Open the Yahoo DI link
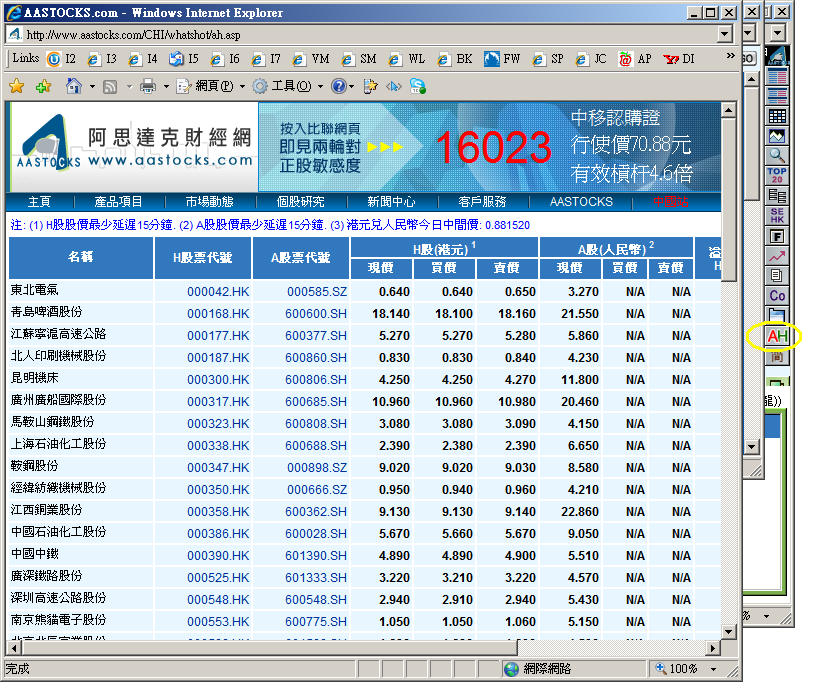Image resolution: width=821 pixels, height=686 pixels. click(x=679, y=59)
